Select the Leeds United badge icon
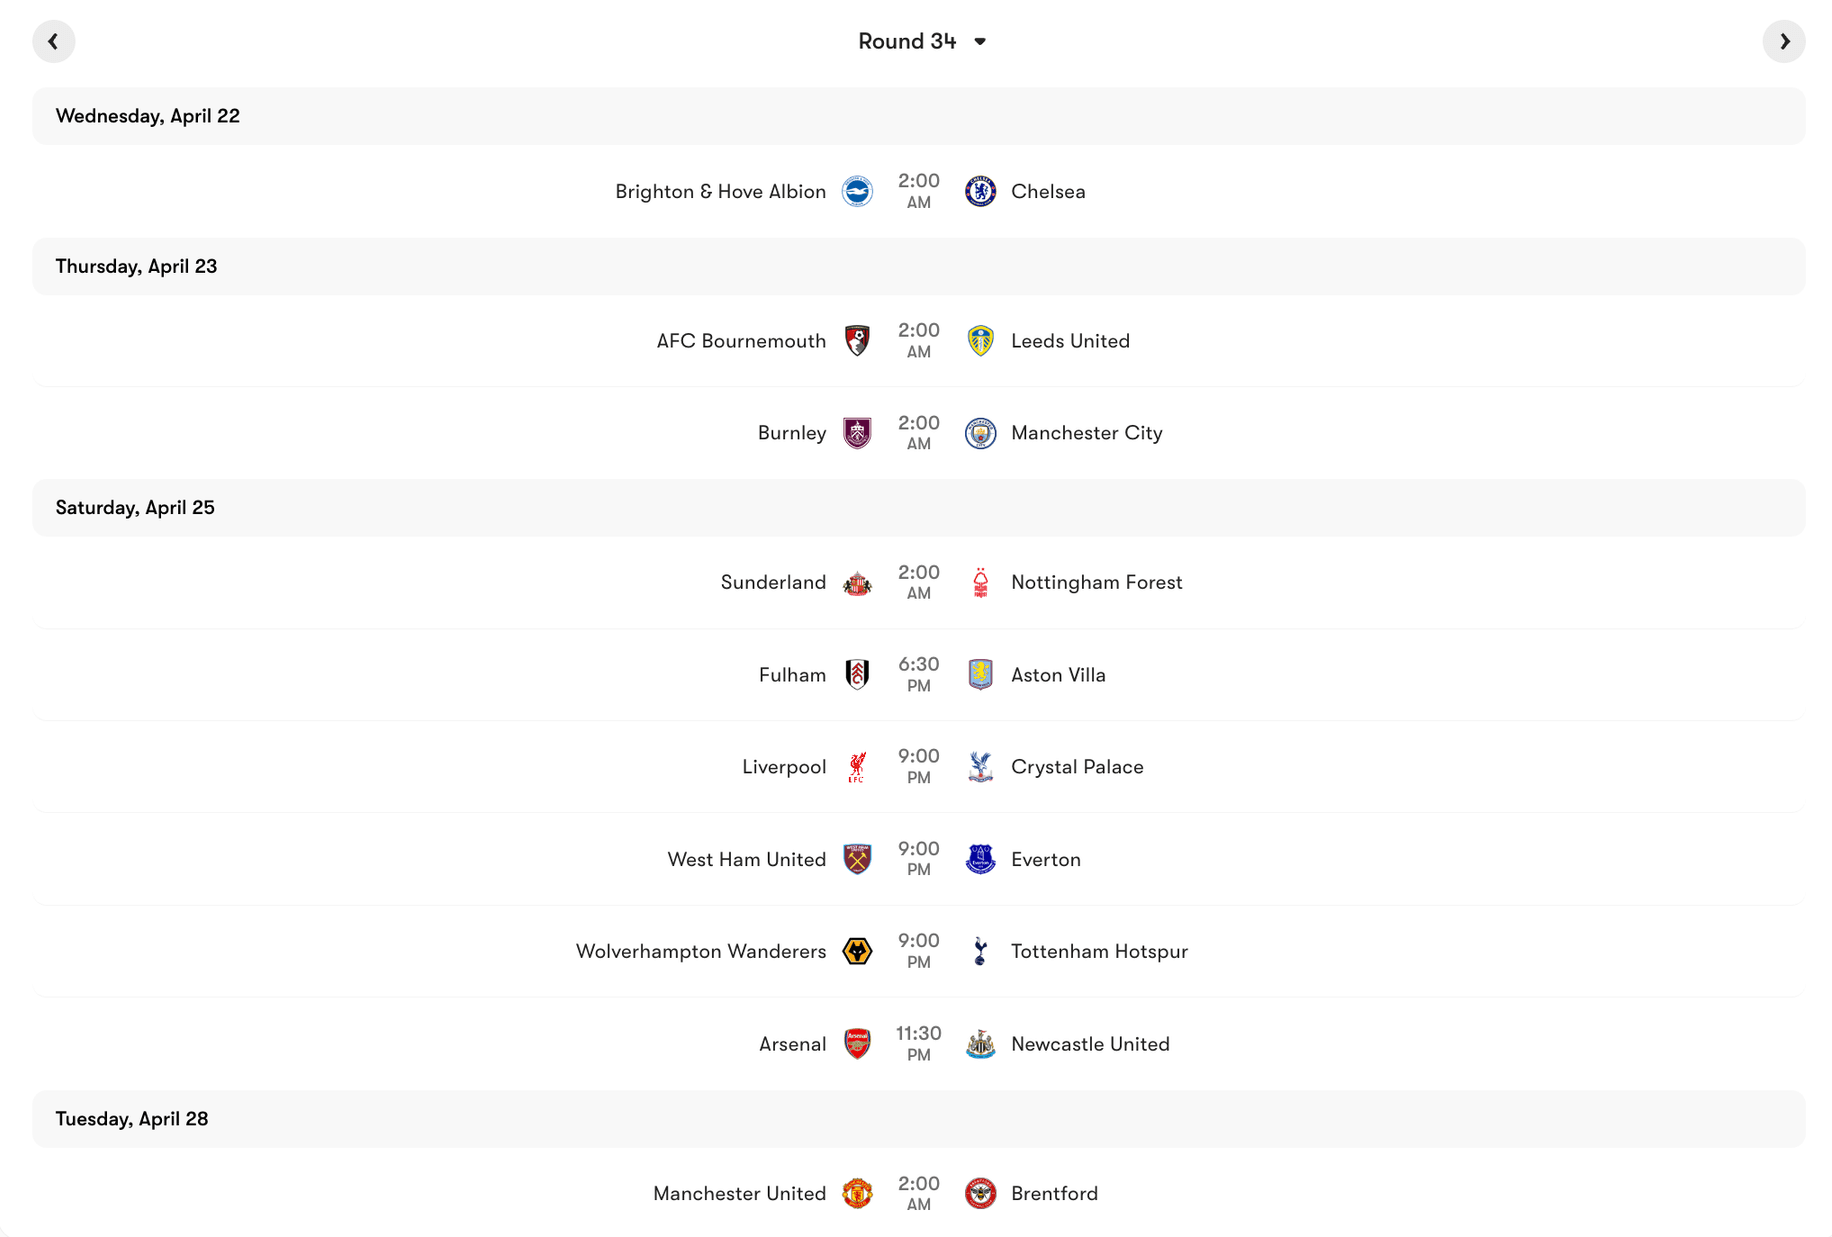1832x1237 pixels. [981, 340]
